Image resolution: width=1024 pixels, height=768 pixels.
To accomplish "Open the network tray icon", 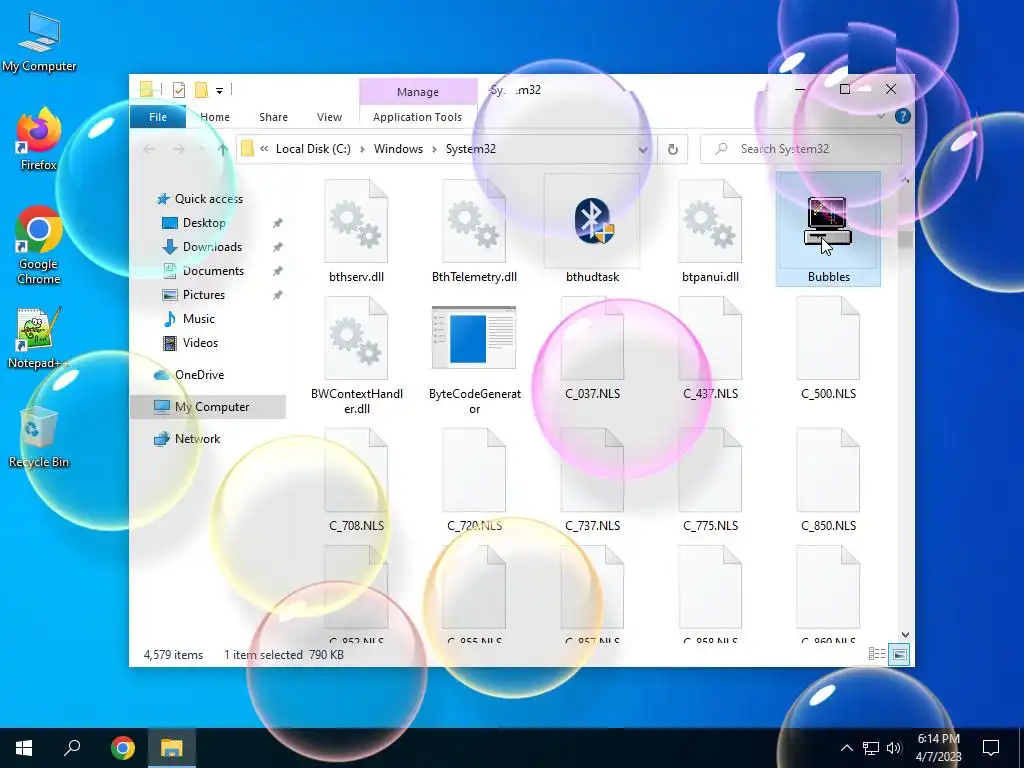I will pyautogui.click(x=871, y=748).
